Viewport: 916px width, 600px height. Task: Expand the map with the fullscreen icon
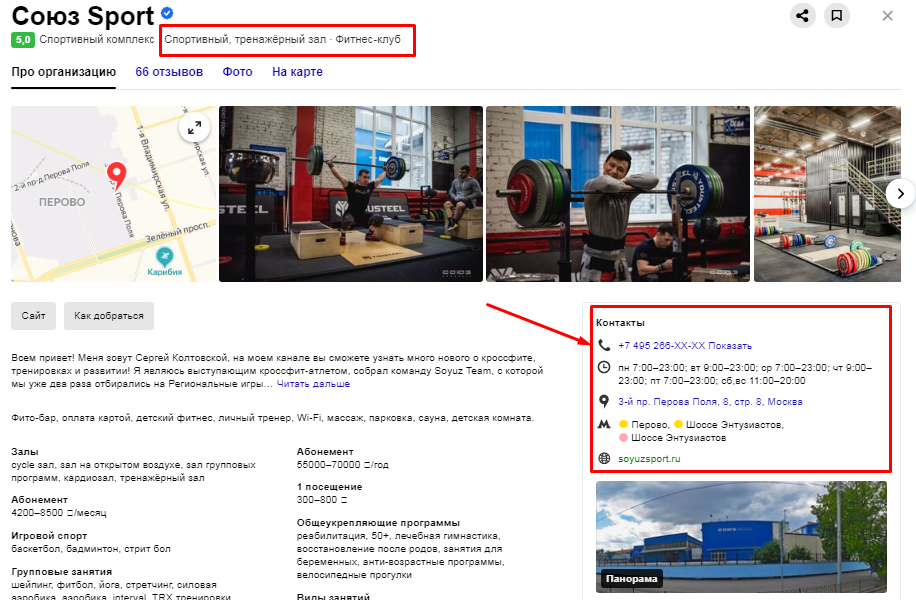click(x=195, y=127)
